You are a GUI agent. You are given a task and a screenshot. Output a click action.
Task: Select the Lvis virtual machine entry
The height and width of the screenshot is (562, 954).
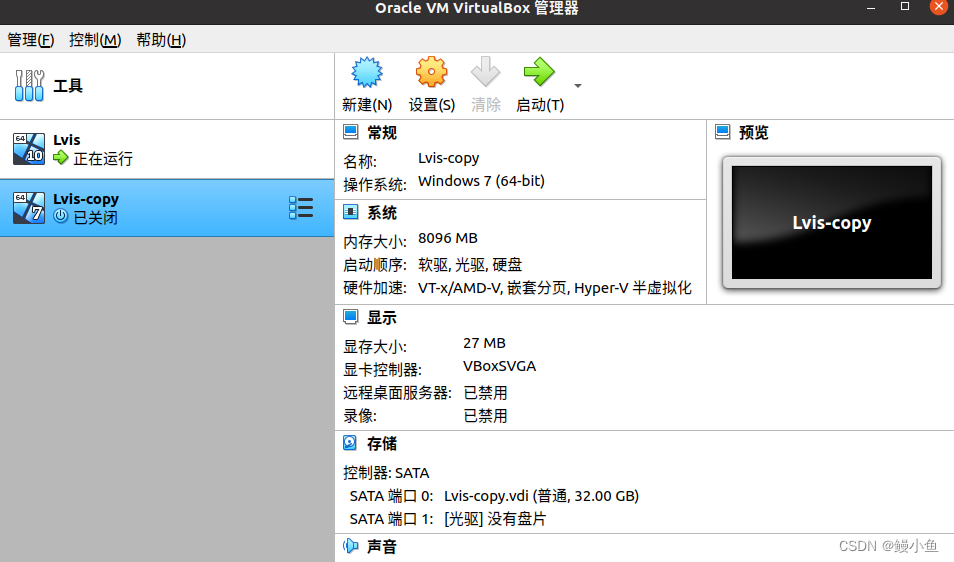click(x=167, y=150)
